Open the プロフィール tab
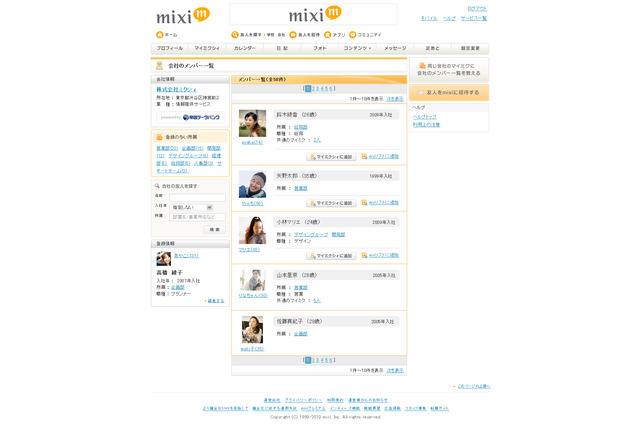 [170, 48]
